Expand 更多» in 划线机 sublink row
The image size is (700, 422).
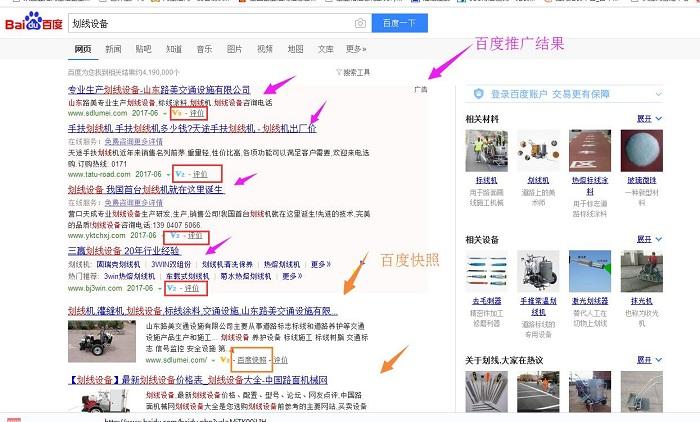(321, 264)
